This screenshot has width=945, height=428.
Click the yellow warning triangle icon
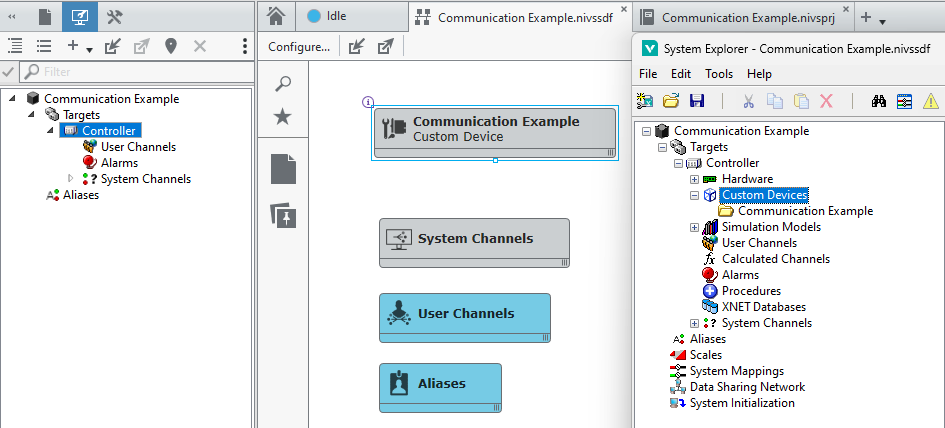tap(931, 101)
